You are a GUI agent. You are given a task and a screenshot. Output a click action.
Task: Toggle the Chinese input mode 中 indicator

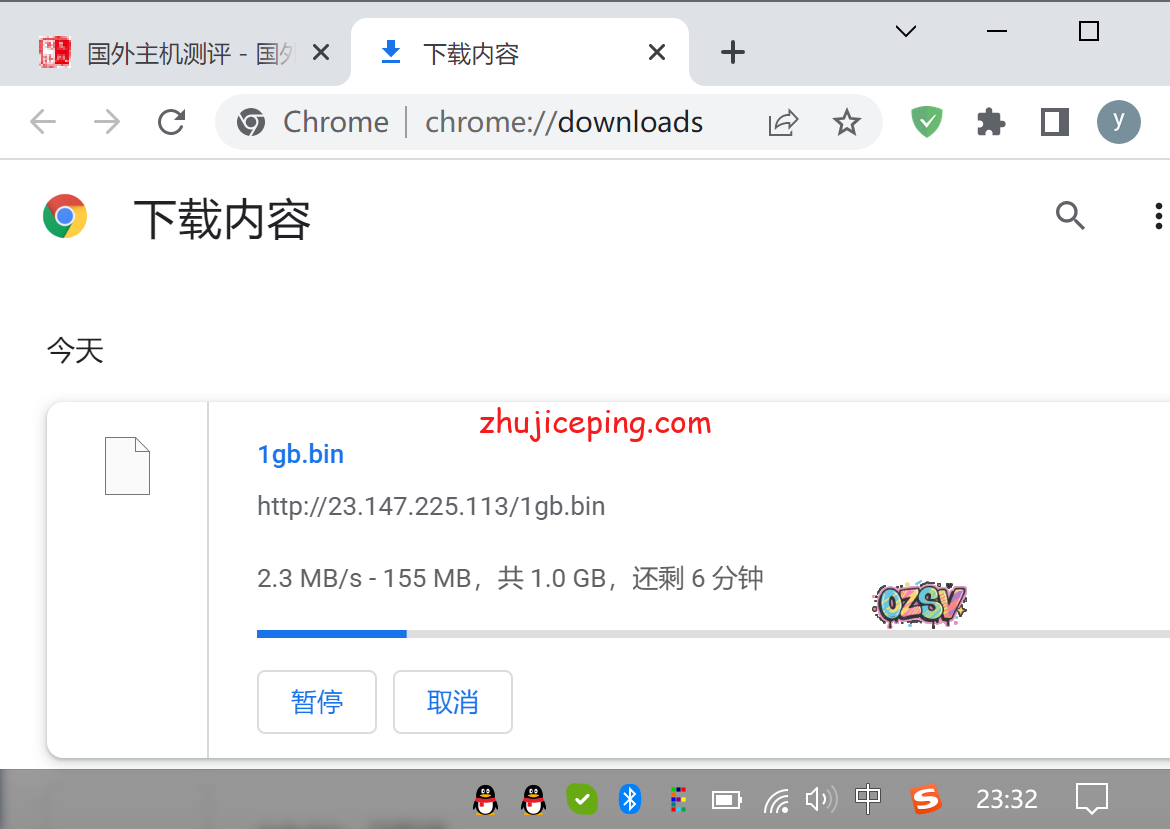(x=868, y=798)
